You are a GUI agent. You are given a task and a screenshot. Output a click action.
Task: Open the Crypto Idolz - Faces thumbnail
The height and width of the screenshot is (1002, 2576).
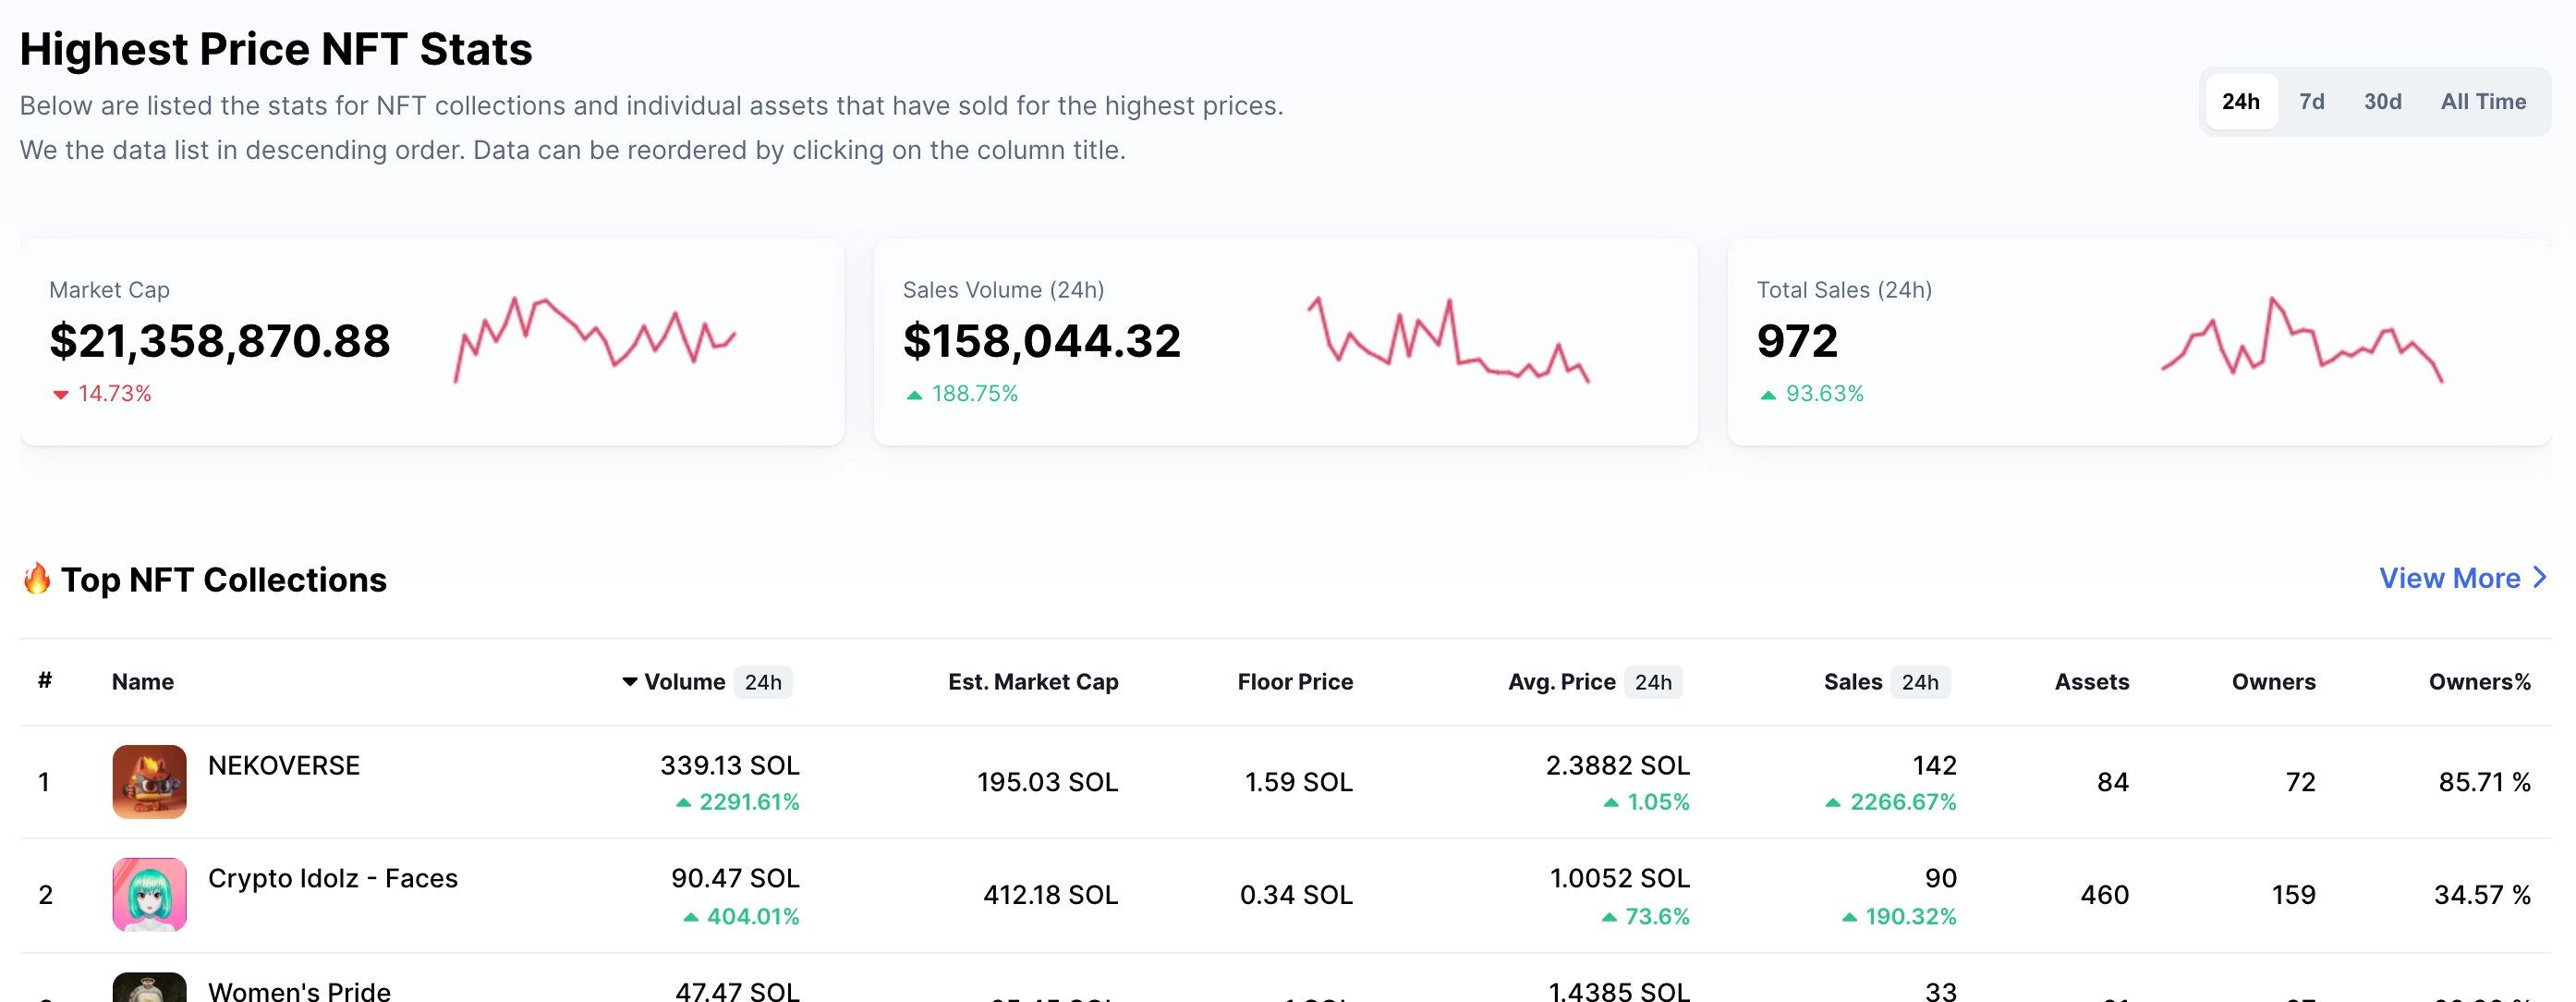(x=149, y=894)
